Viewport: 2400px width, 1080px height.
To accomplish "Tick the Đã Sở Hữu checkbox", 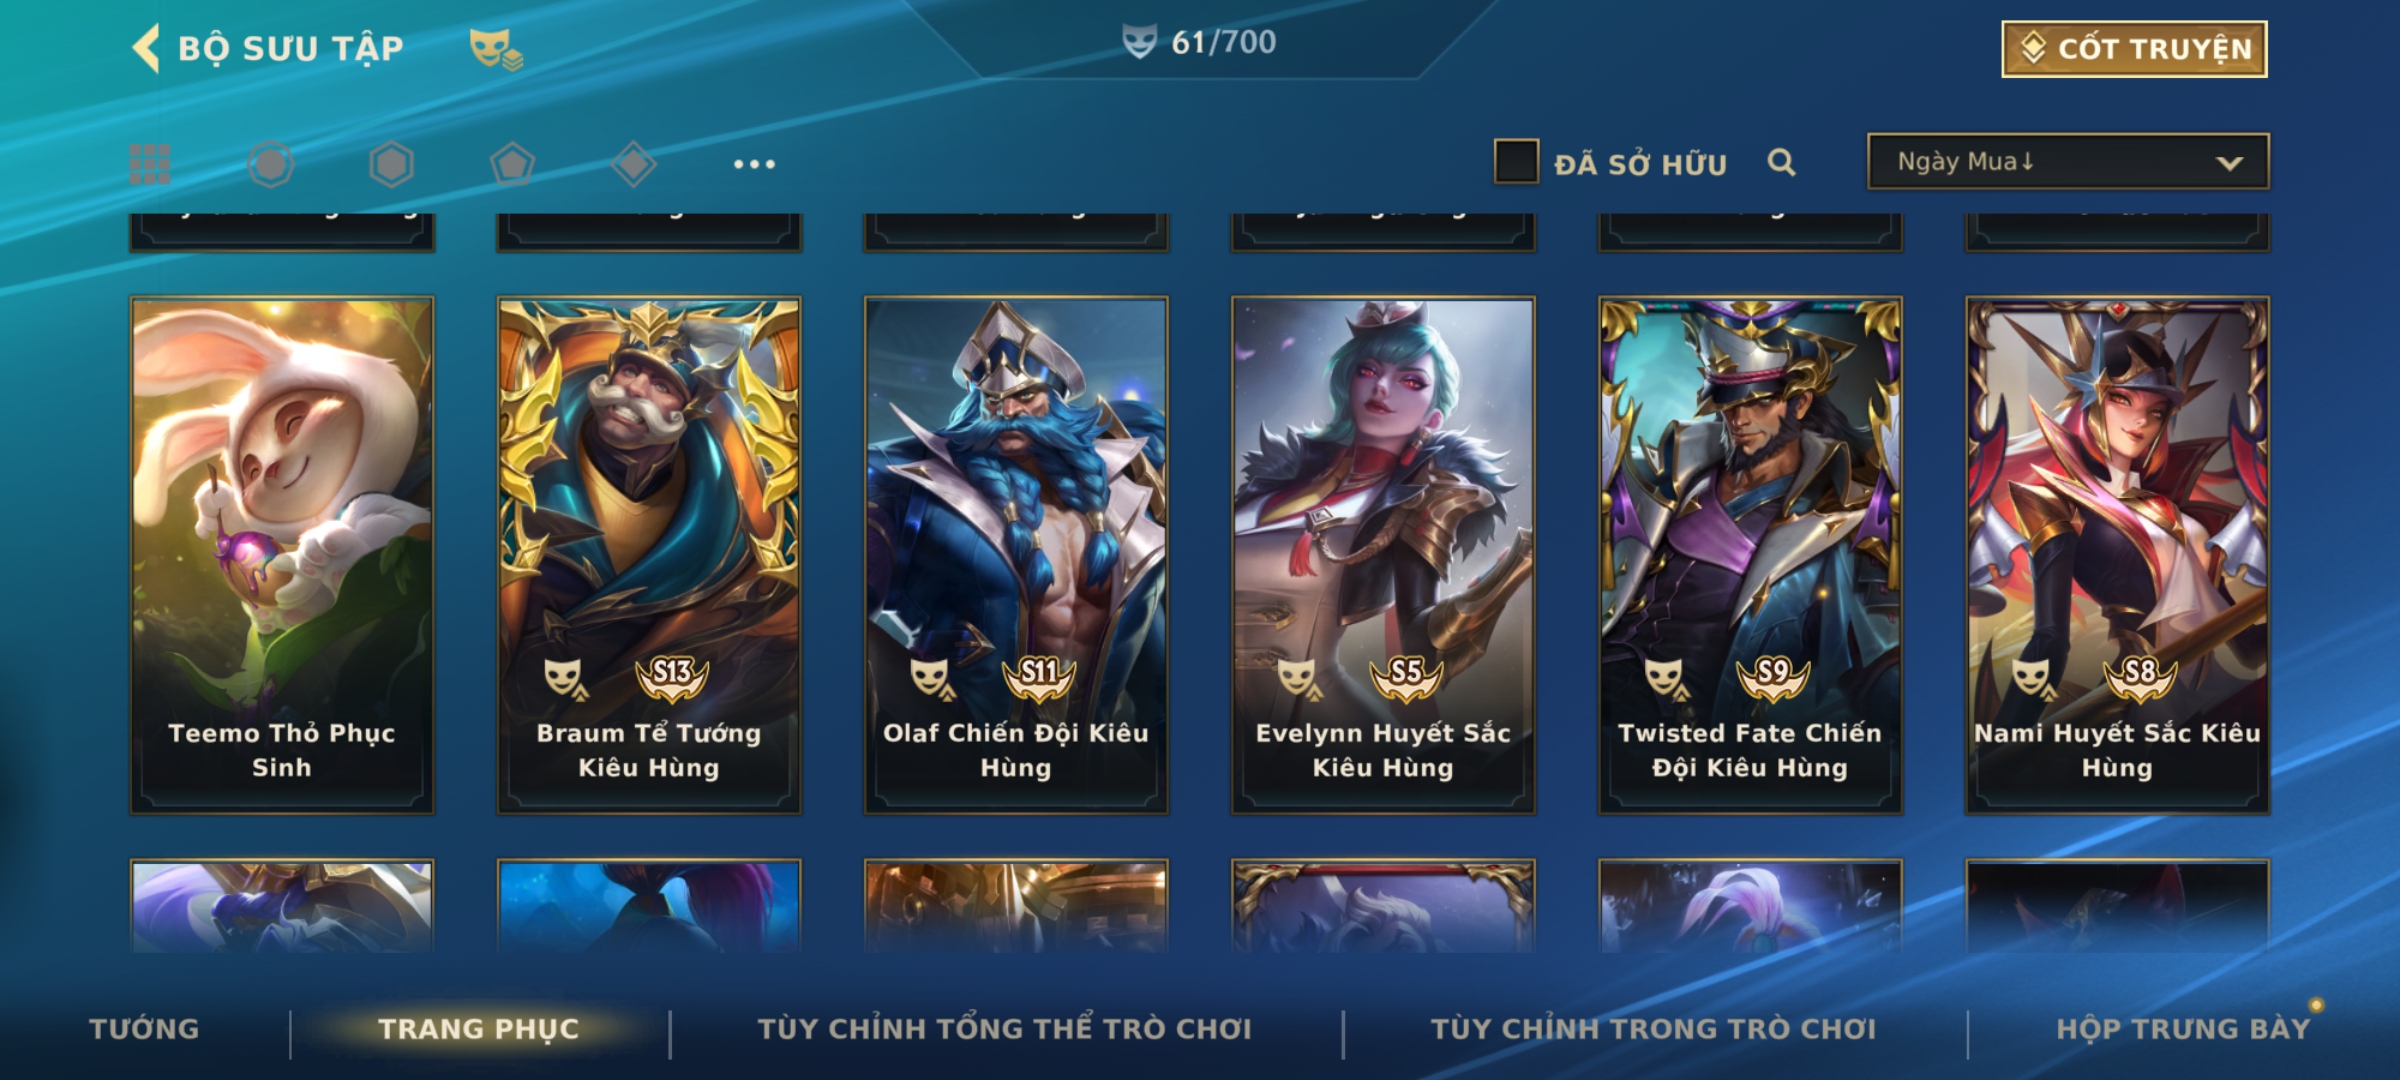I will pyautogui.click(x=1516, y=162).
